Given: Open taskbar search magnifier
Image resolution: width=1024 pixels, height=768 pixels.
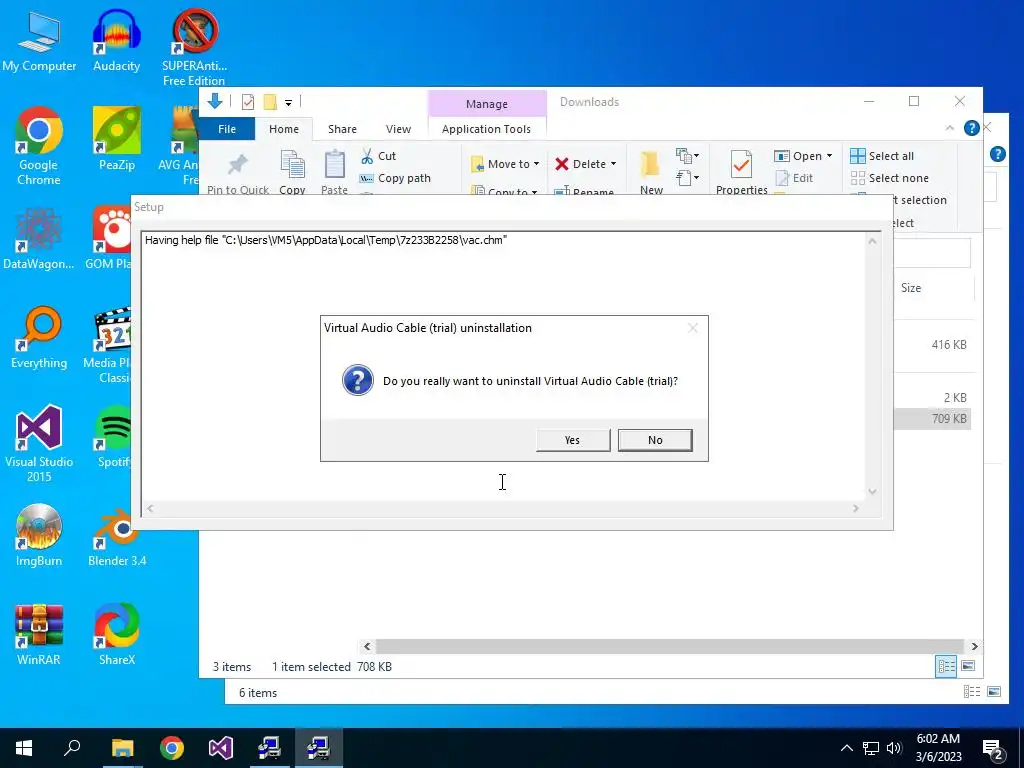Looking at the screenshot, I should [x=72, y=748].
